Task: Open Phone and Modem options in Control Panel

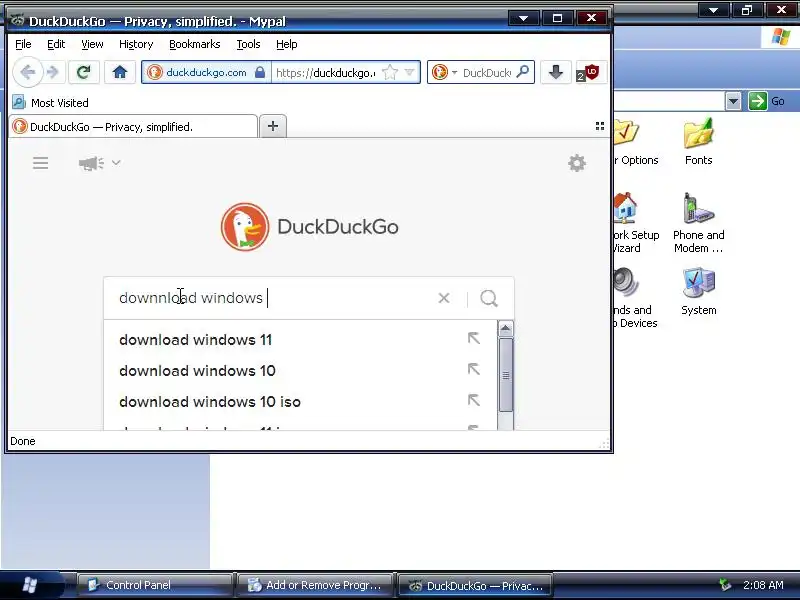Action: pos(698,223)
